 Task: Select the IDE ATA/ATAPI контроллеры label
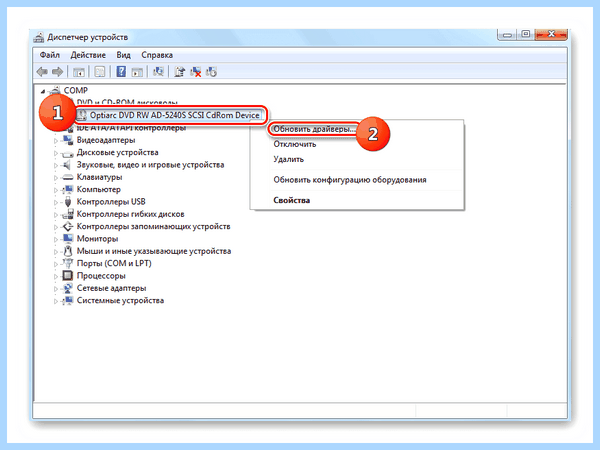[131, 128]
